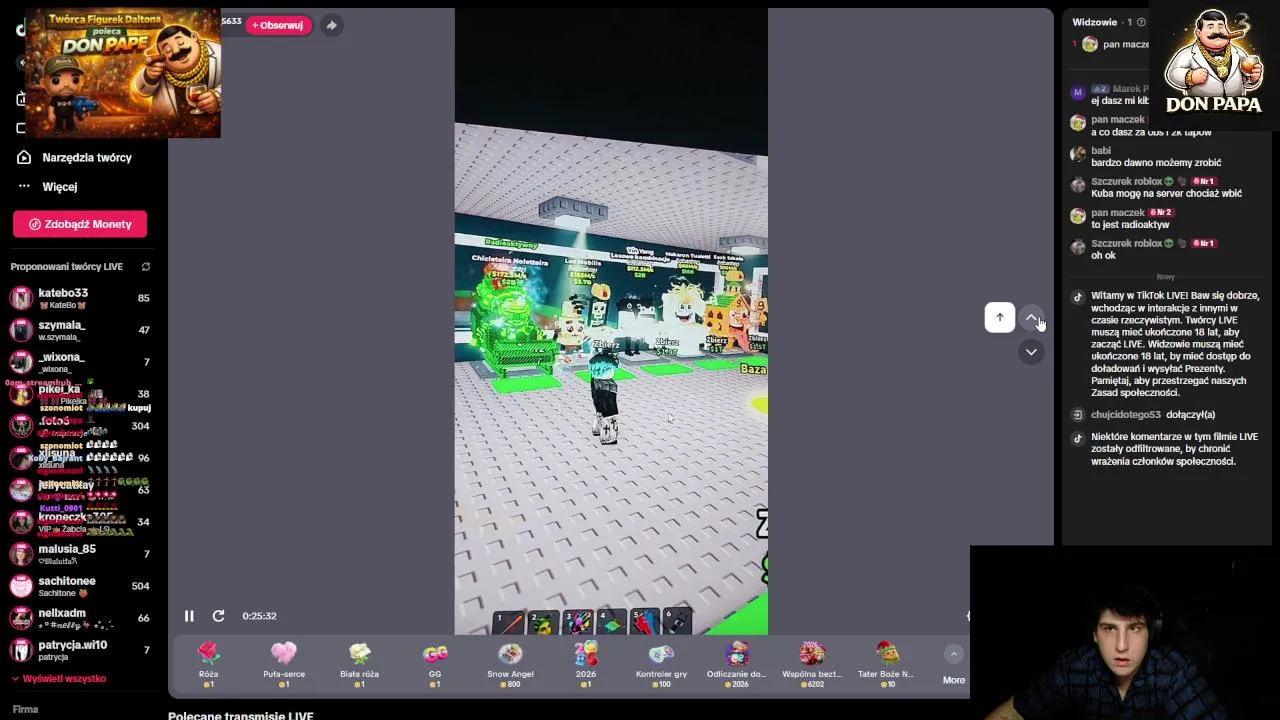Open _wixona_'s live stream
This screenshot has width=1280, height=720.
tap(80, 362)
